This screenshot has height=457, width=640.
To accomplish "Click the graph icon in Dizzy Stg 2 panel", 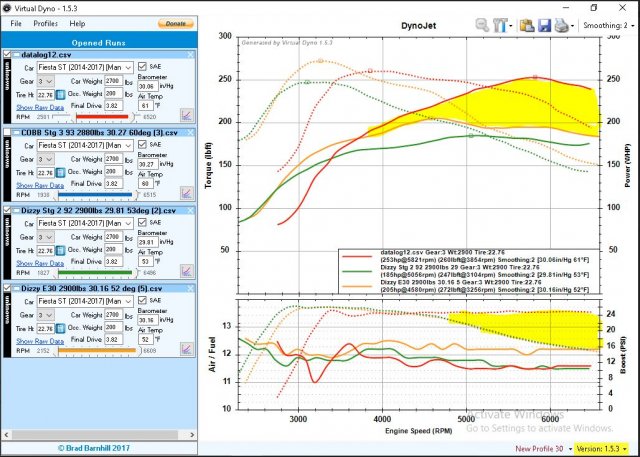I will 187,271.
